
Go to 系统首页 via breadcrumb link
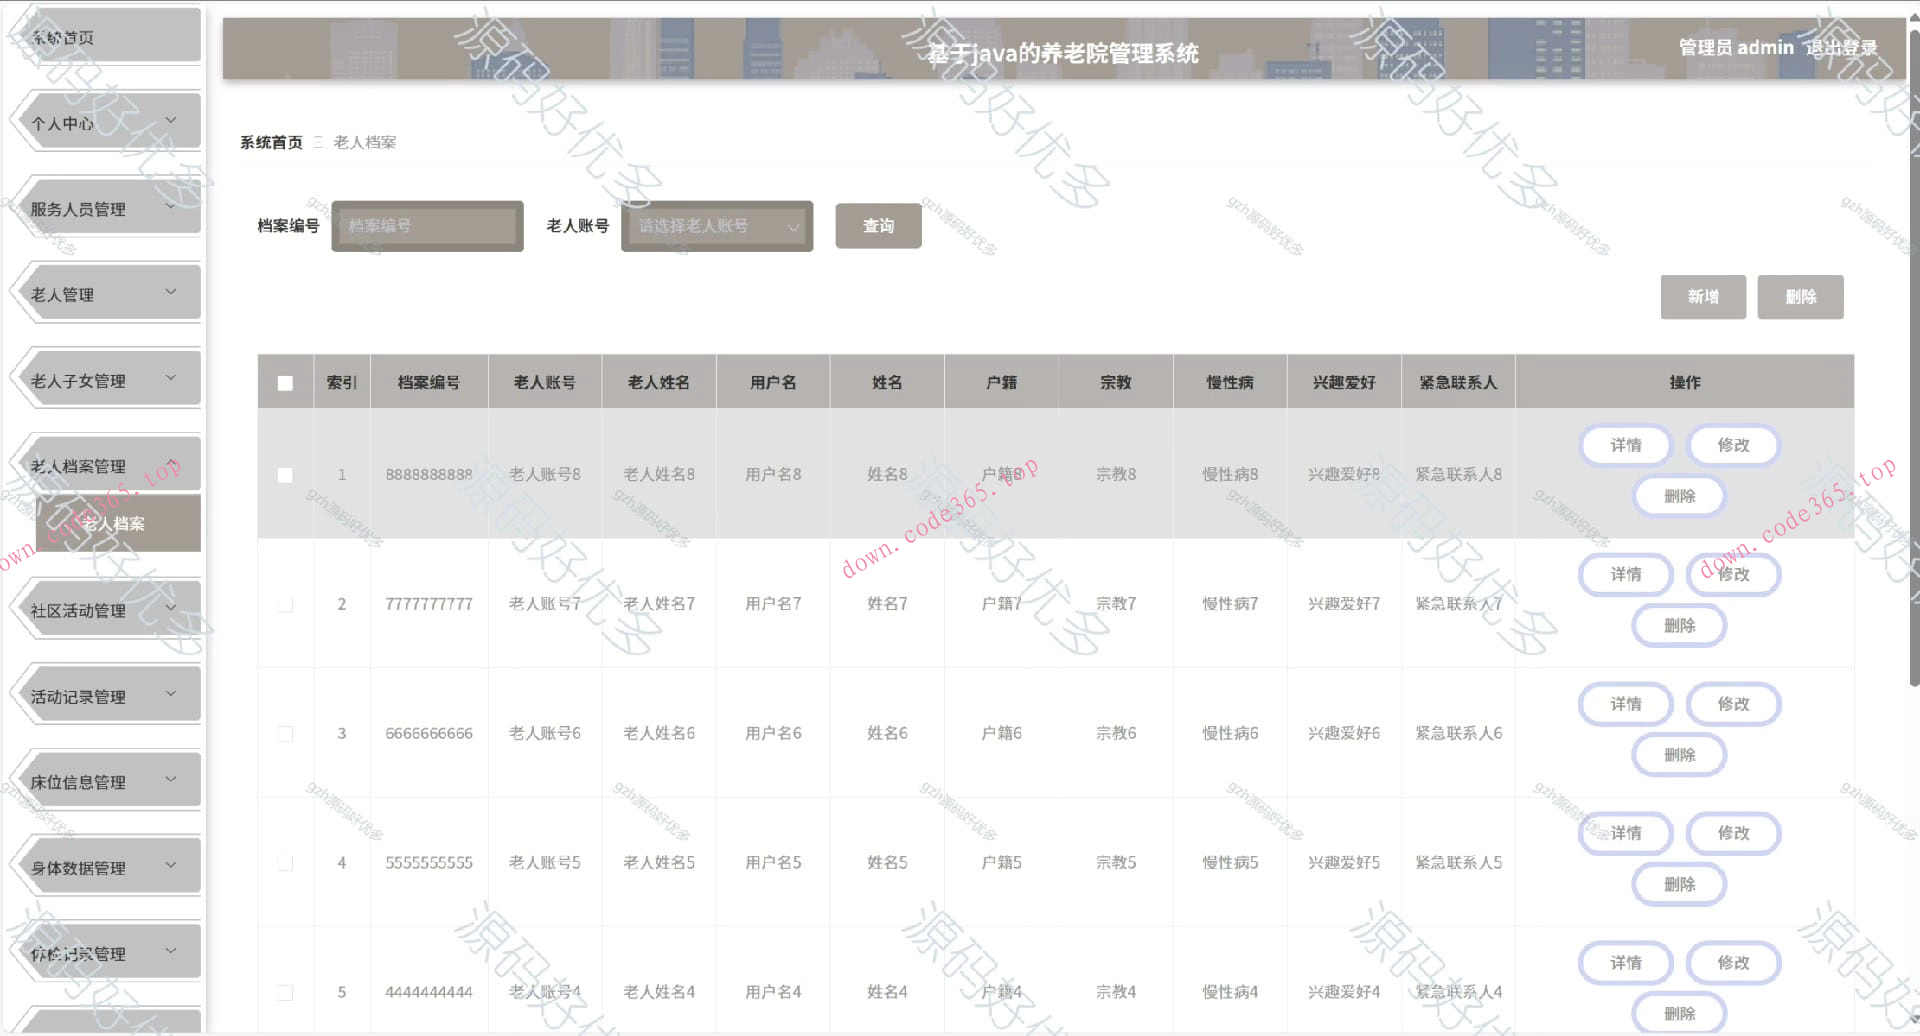click(270, 142)
